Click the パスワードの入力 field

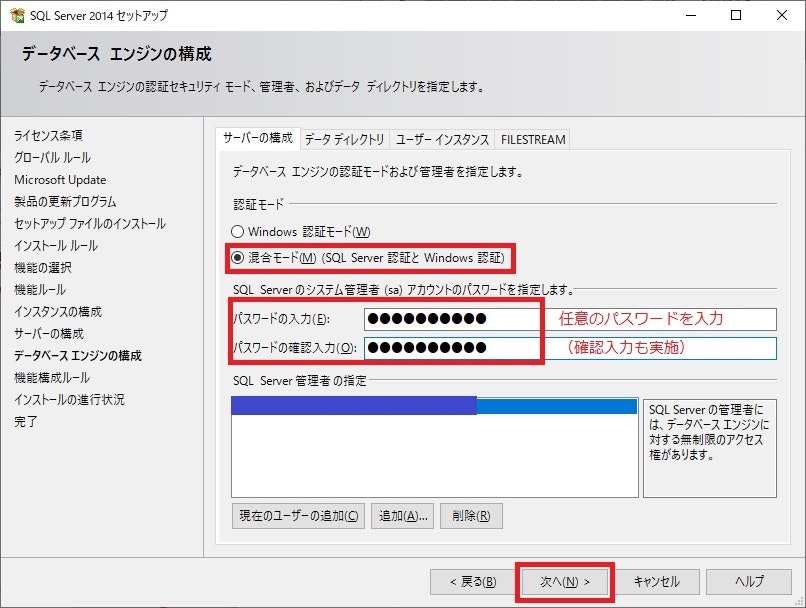click(x=570, y=319)
